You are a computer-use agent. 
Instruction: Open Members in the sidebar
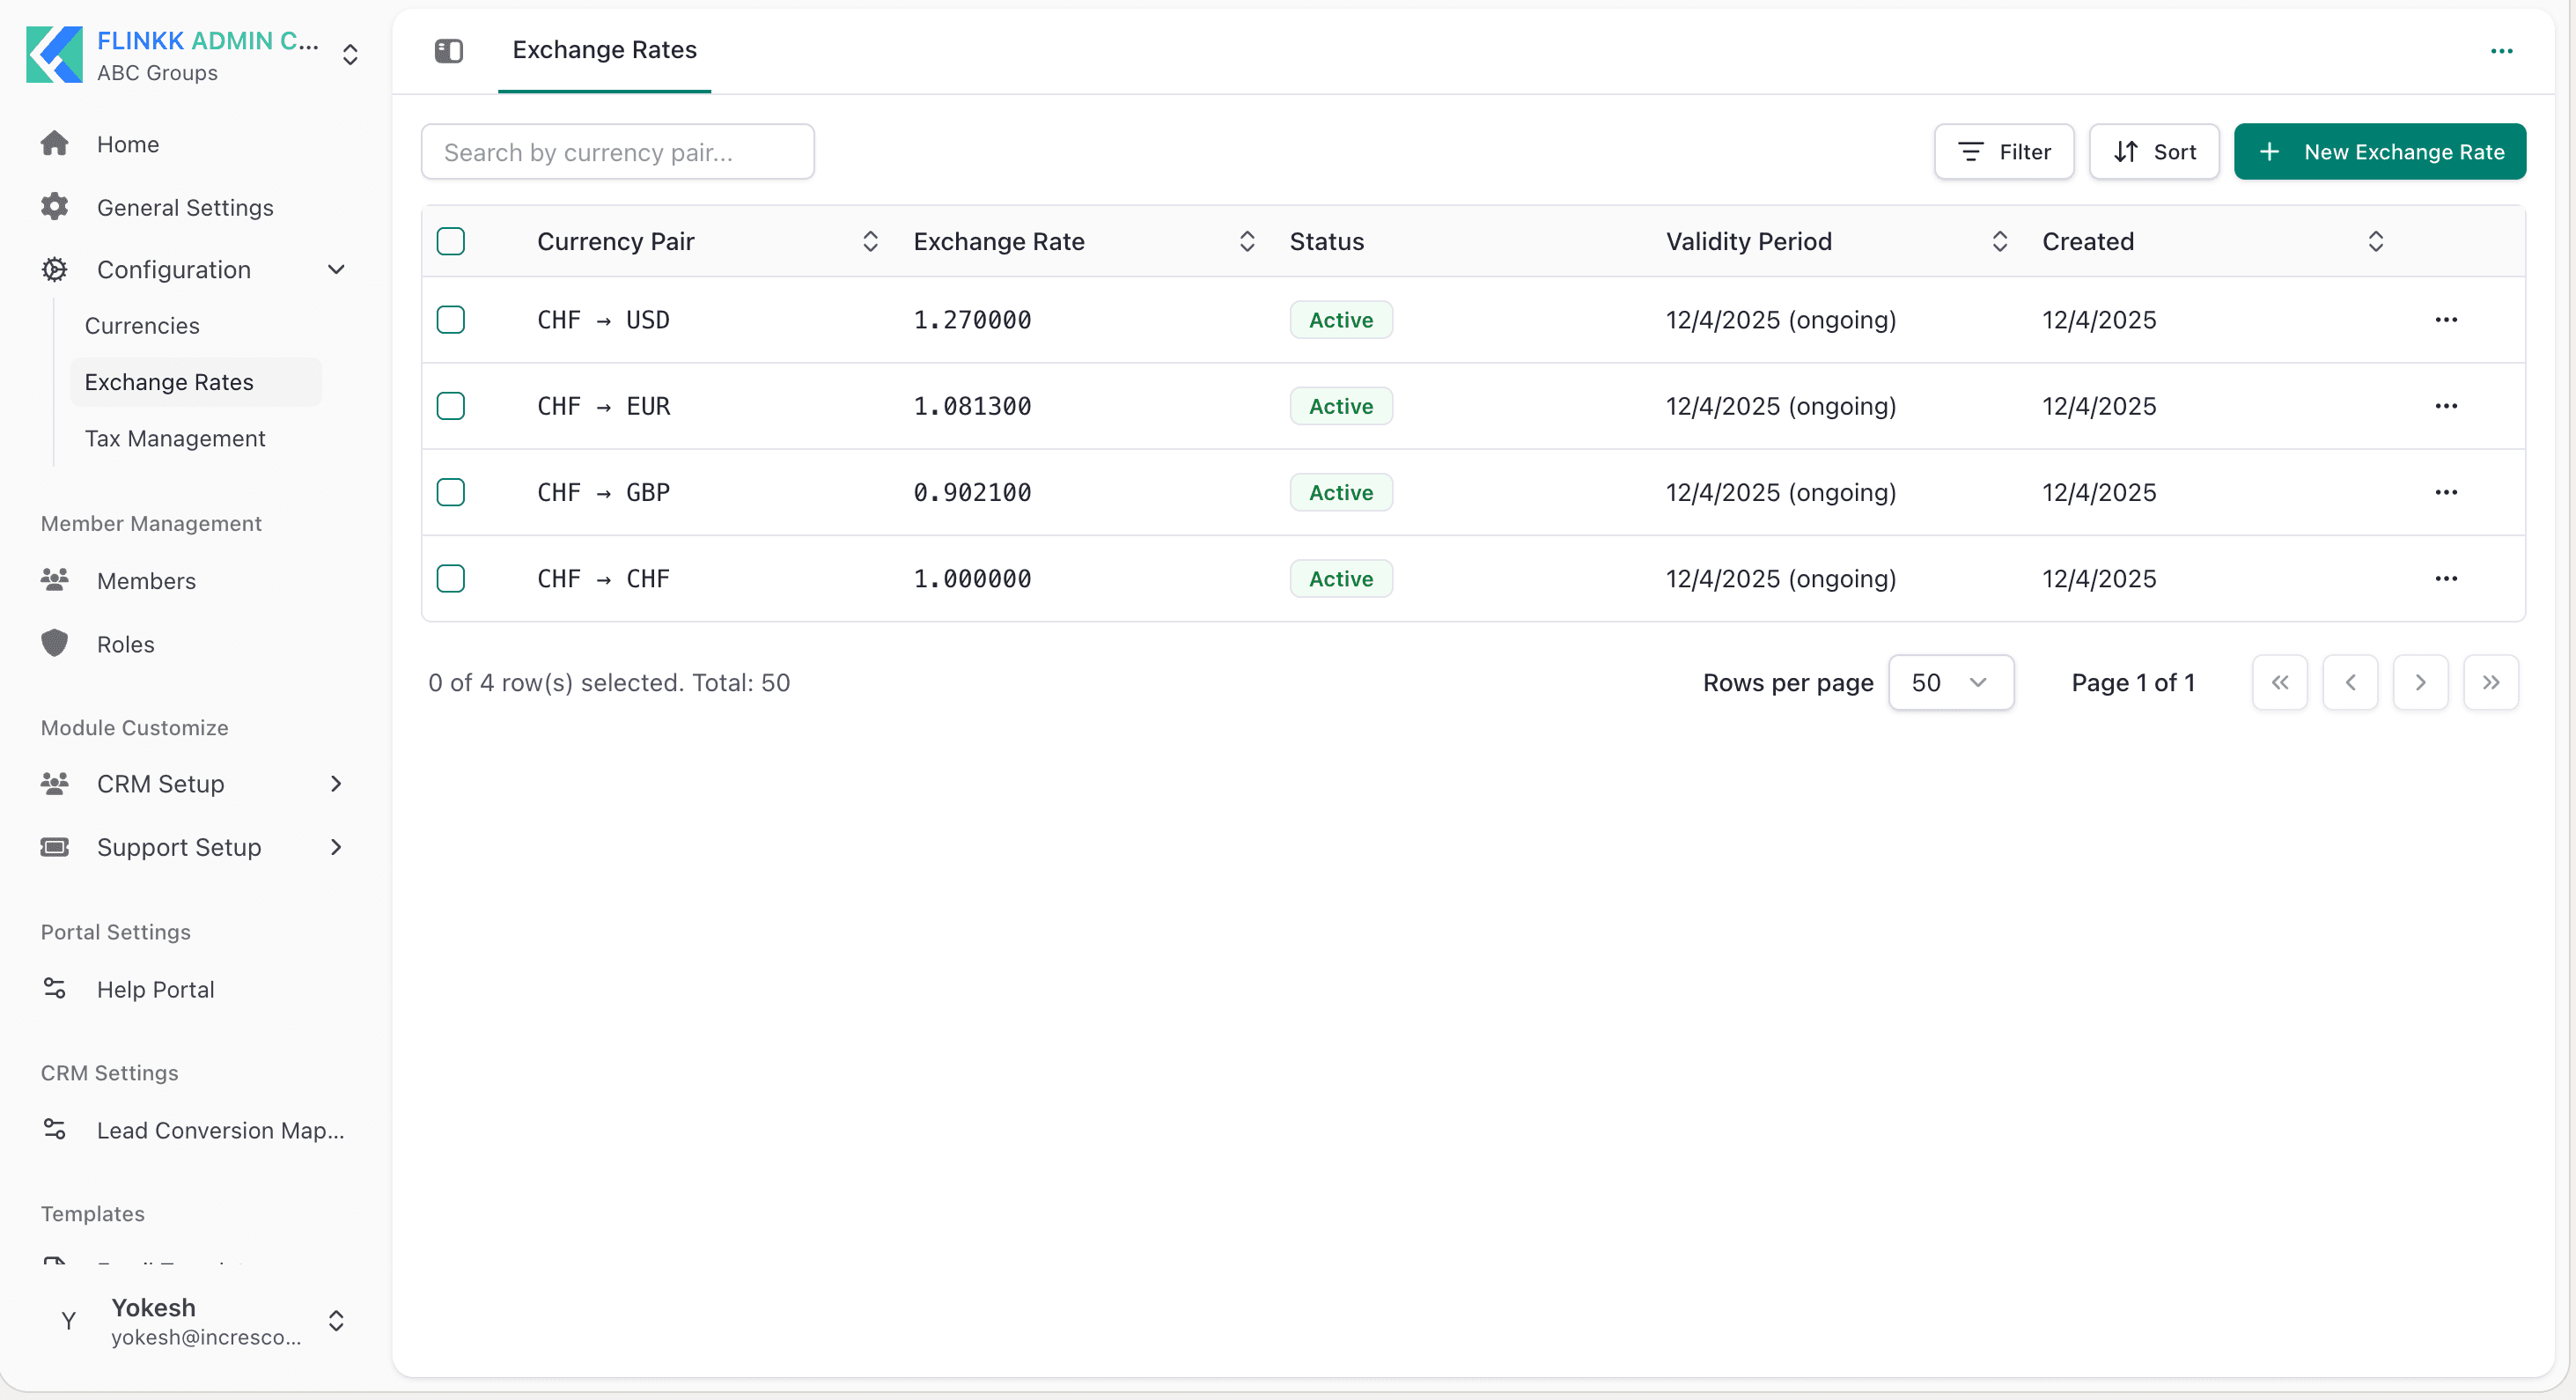pos(146,580)
